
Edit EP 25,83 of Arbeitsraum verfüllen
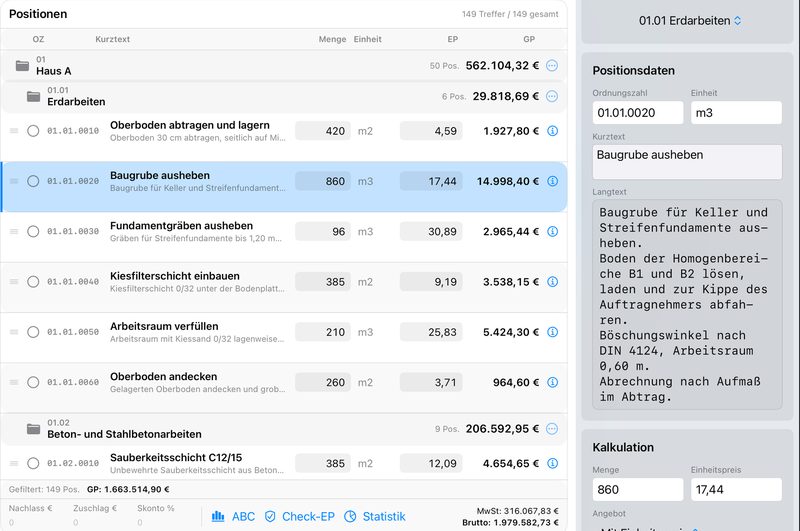(431, 332)
